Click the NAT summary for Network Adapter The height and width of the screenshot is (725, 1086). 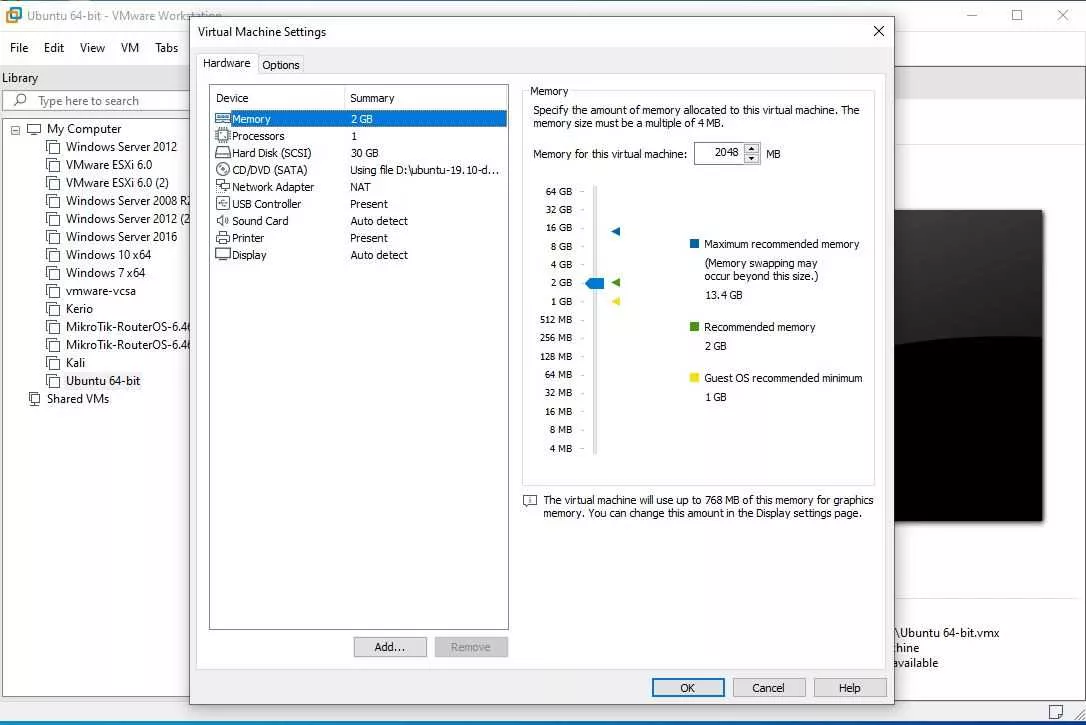[x=360, y=187]
